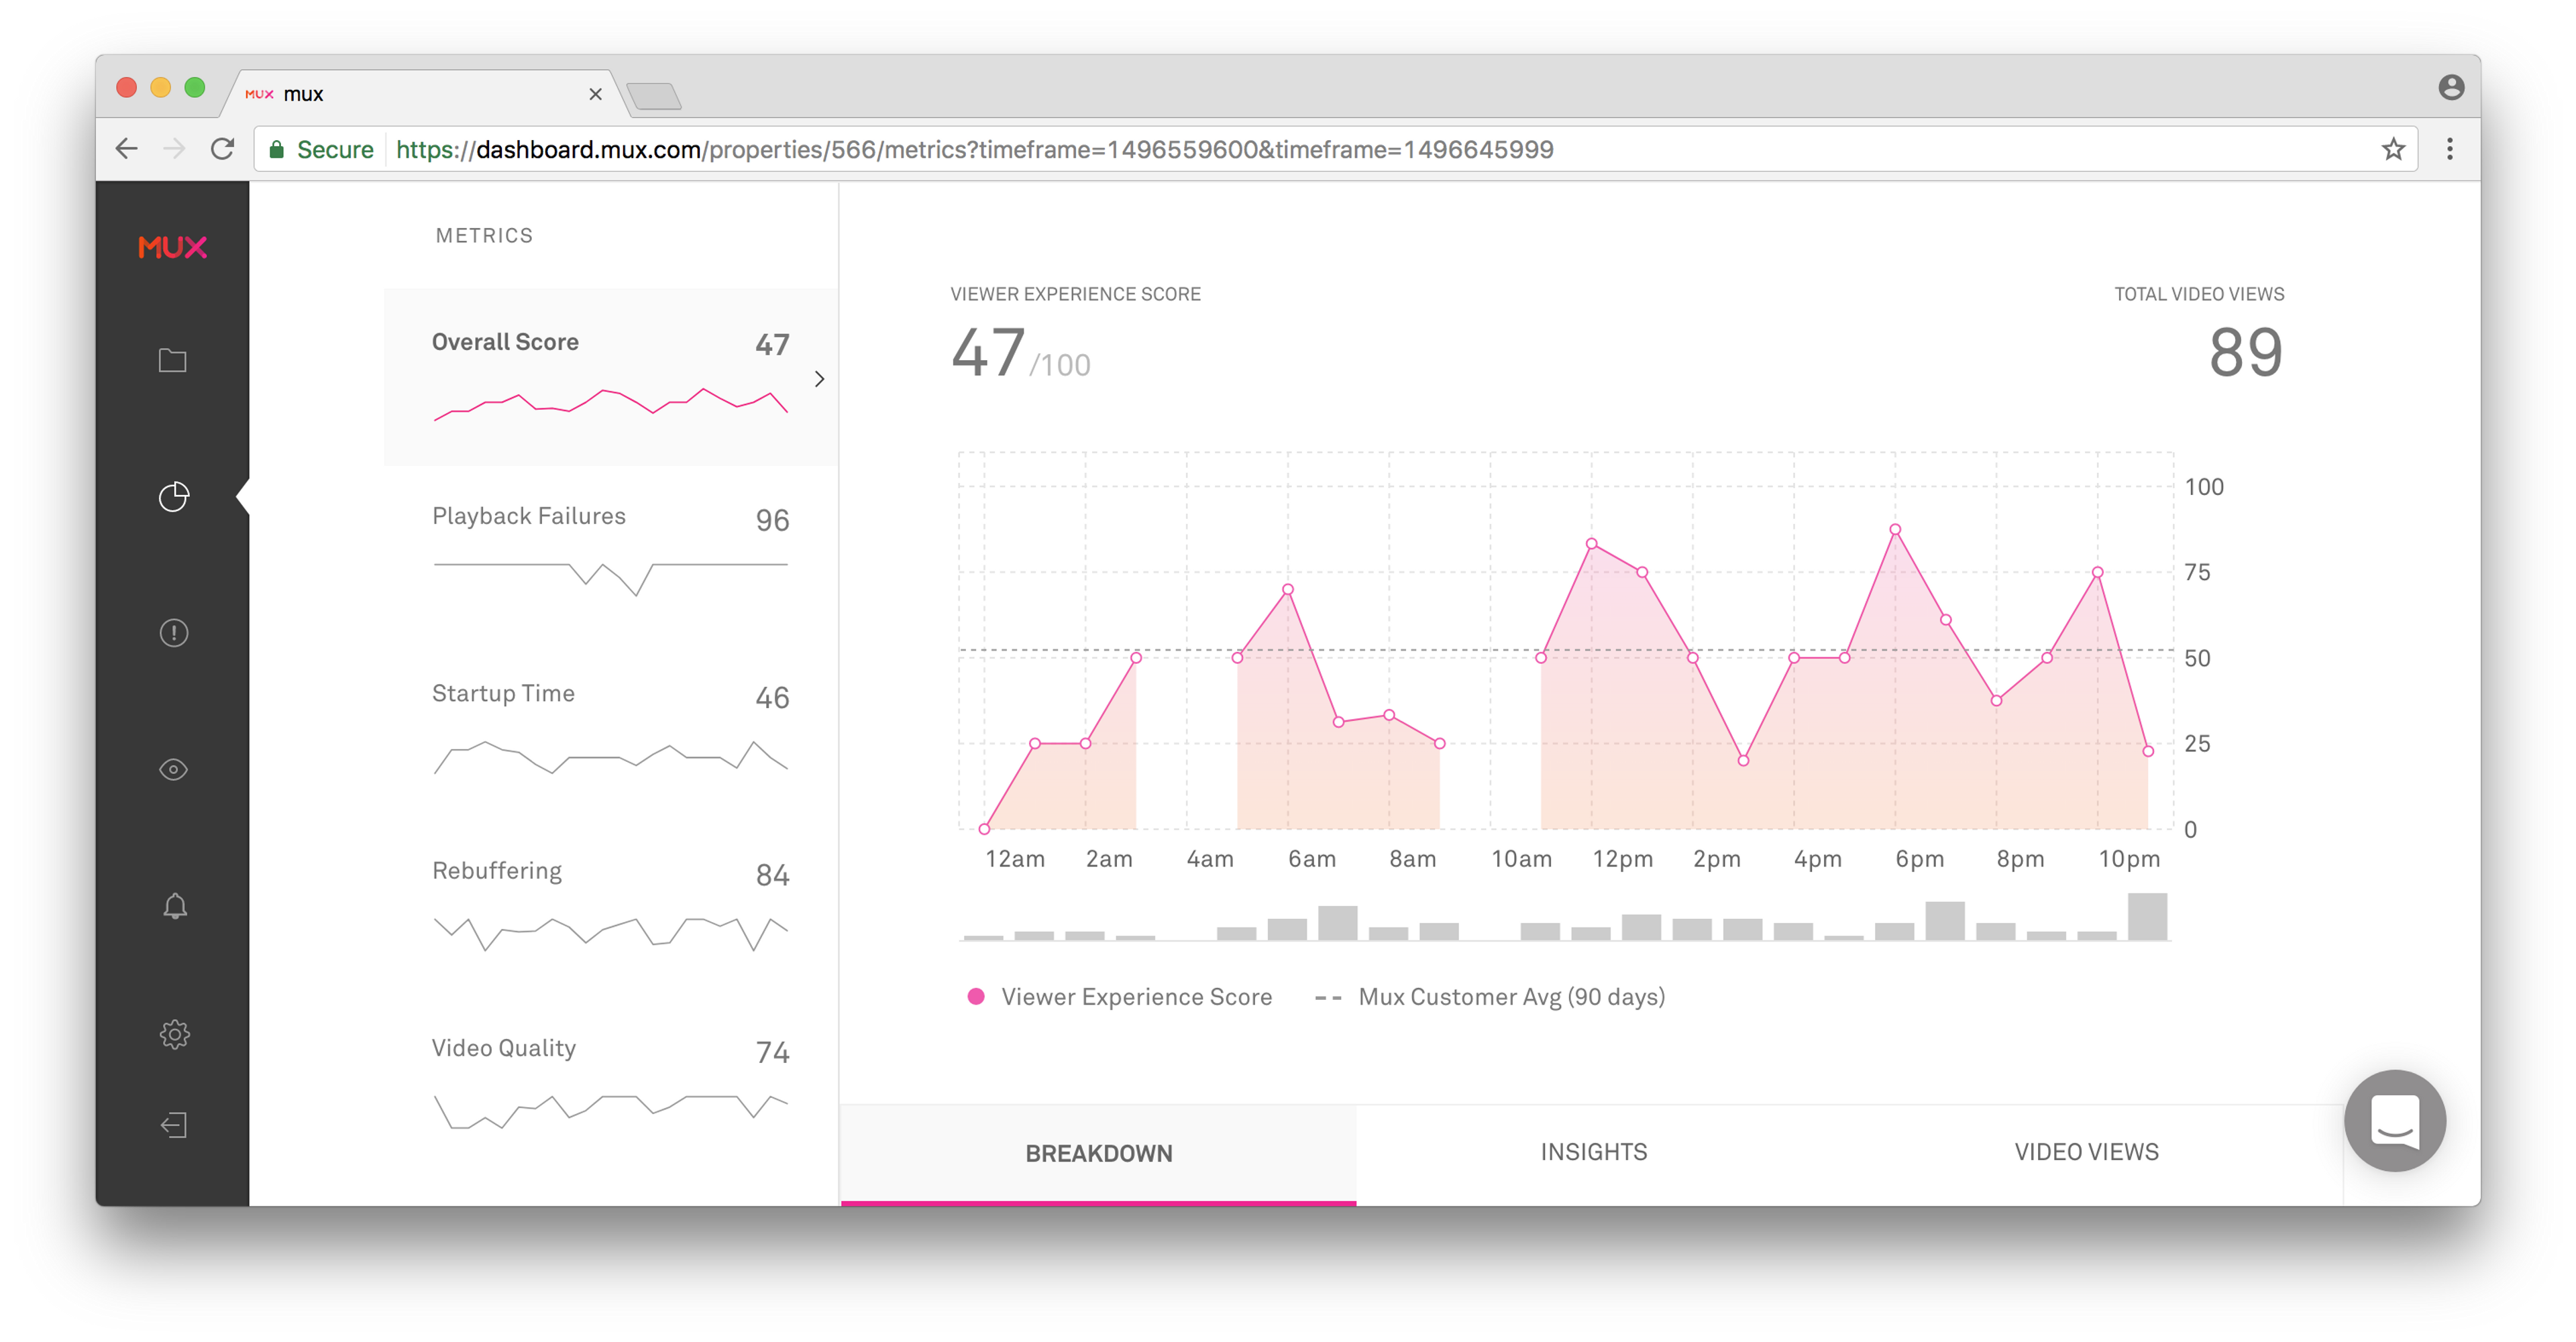Click the browser back arrow

(x=127, y=149)
